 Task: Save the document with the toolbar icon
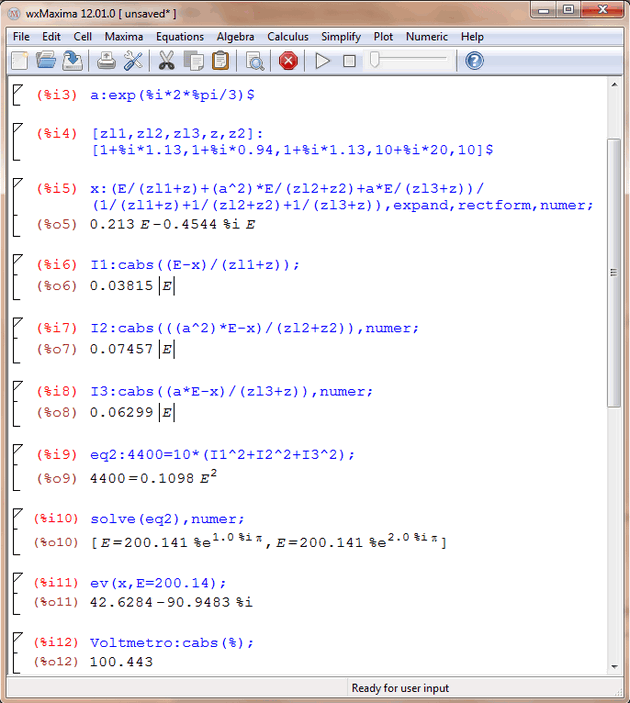coord(72,61)
